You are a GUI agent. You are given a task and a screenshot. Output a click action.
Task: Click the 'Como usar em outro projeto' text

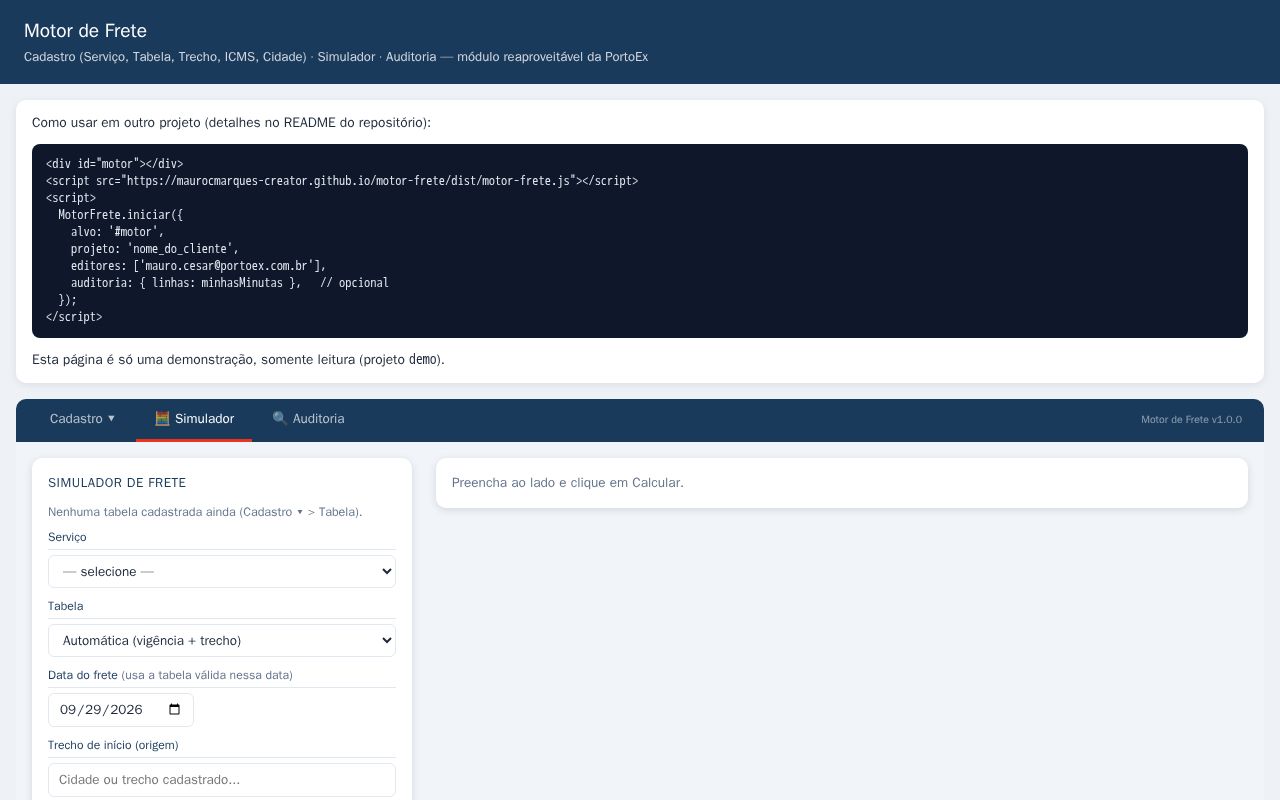[x=231, y=123]
